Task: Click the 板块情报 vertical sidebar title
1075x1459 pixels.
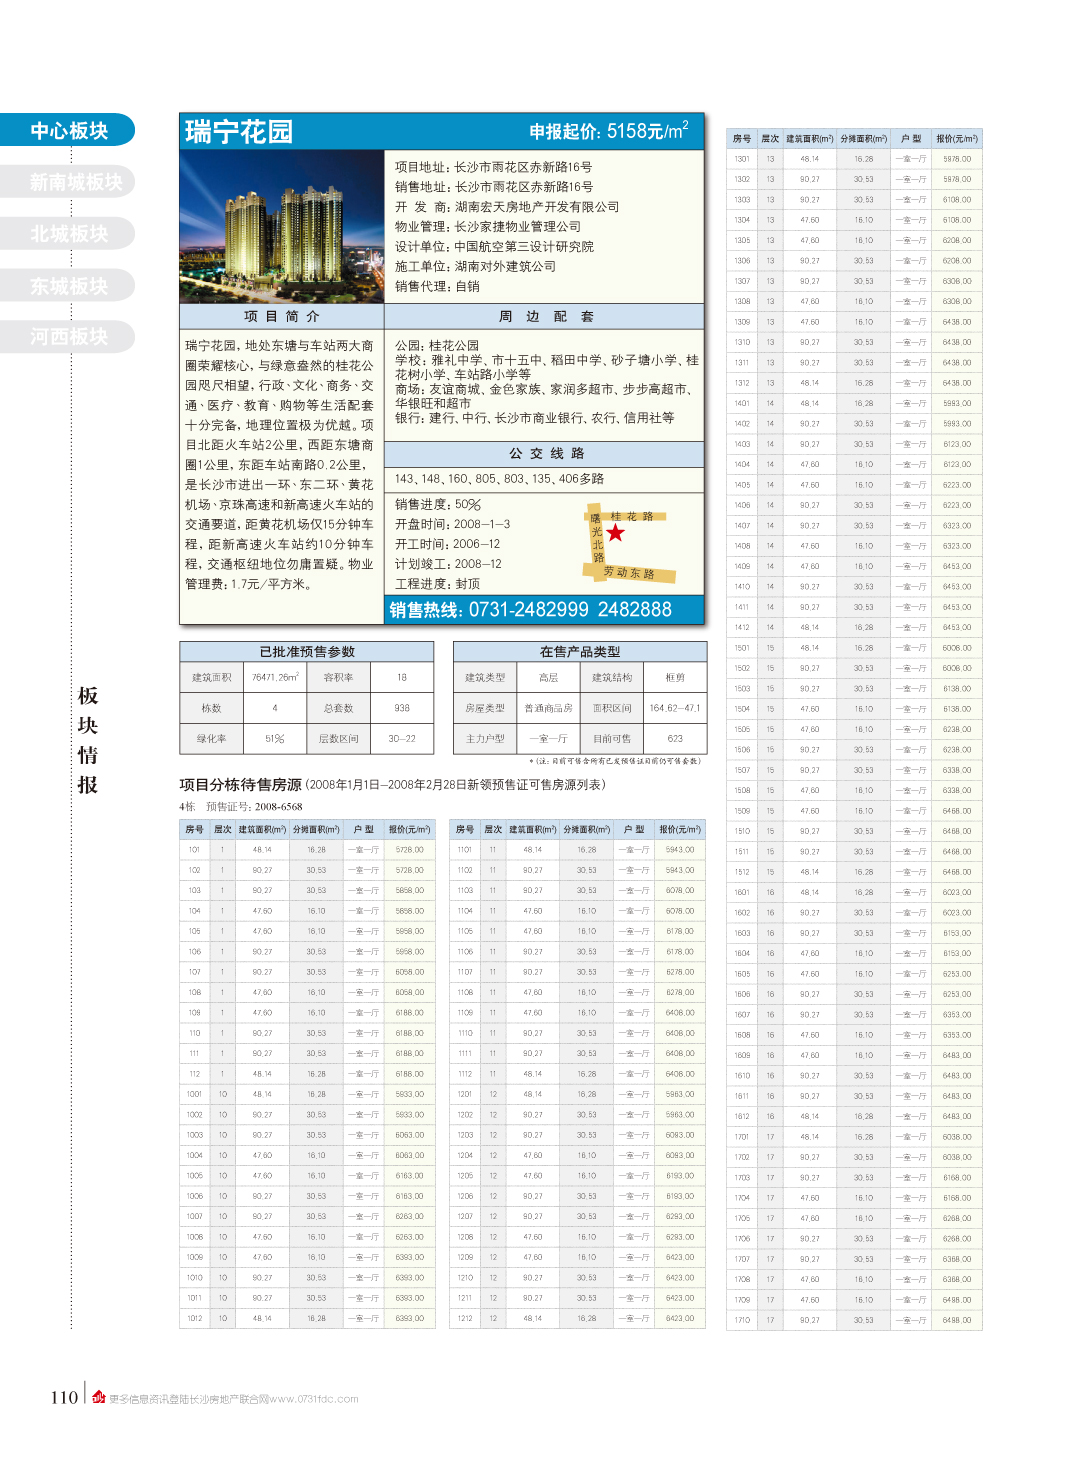Action: (x=88, y=740)
